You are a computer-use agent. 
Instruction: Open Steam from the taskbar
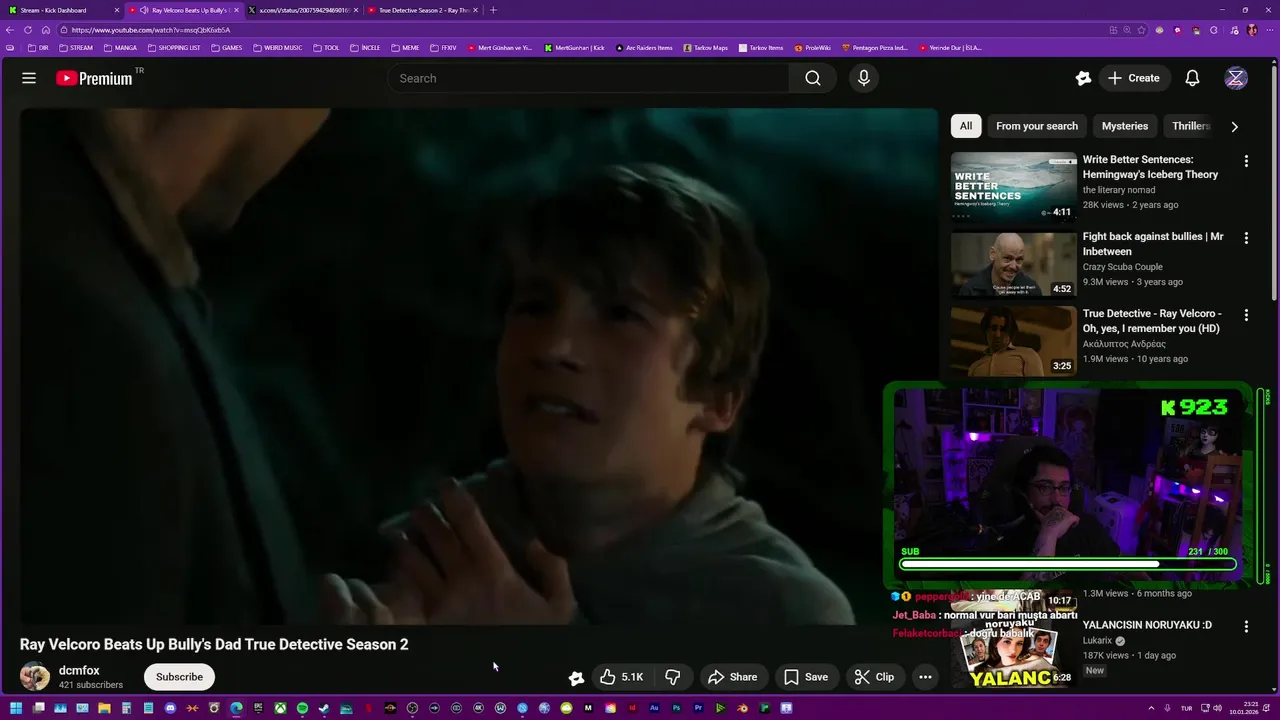pyautogui.click(x=324, y=708)
